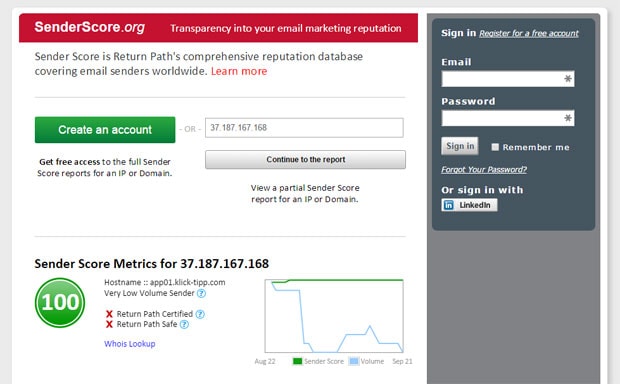Click the Aug 22 chart axis label
620x384 pixels.
265,361
